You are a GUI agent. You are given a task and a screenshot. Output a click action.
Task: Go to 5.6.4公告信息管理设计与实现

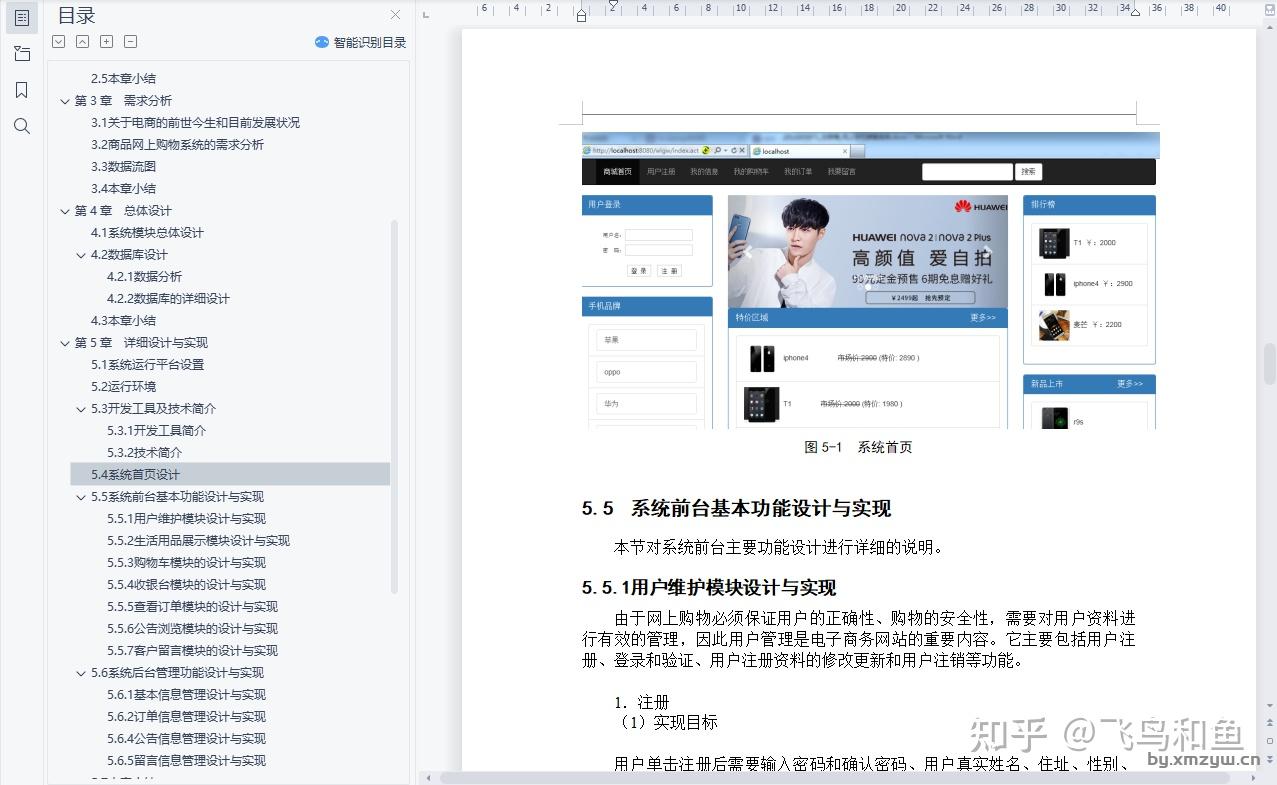(186, 738)
